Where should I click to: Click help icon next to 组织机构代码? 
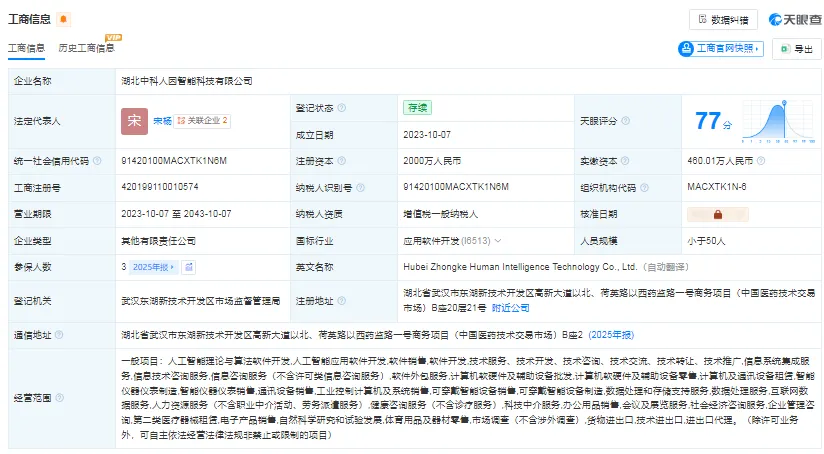(x=644, y=188)
